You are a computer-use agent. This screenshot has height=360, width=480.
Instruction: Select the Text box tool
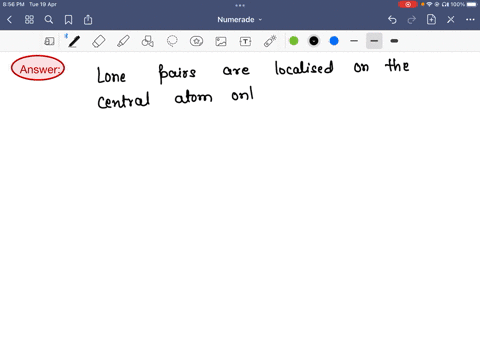pos(245,41)
